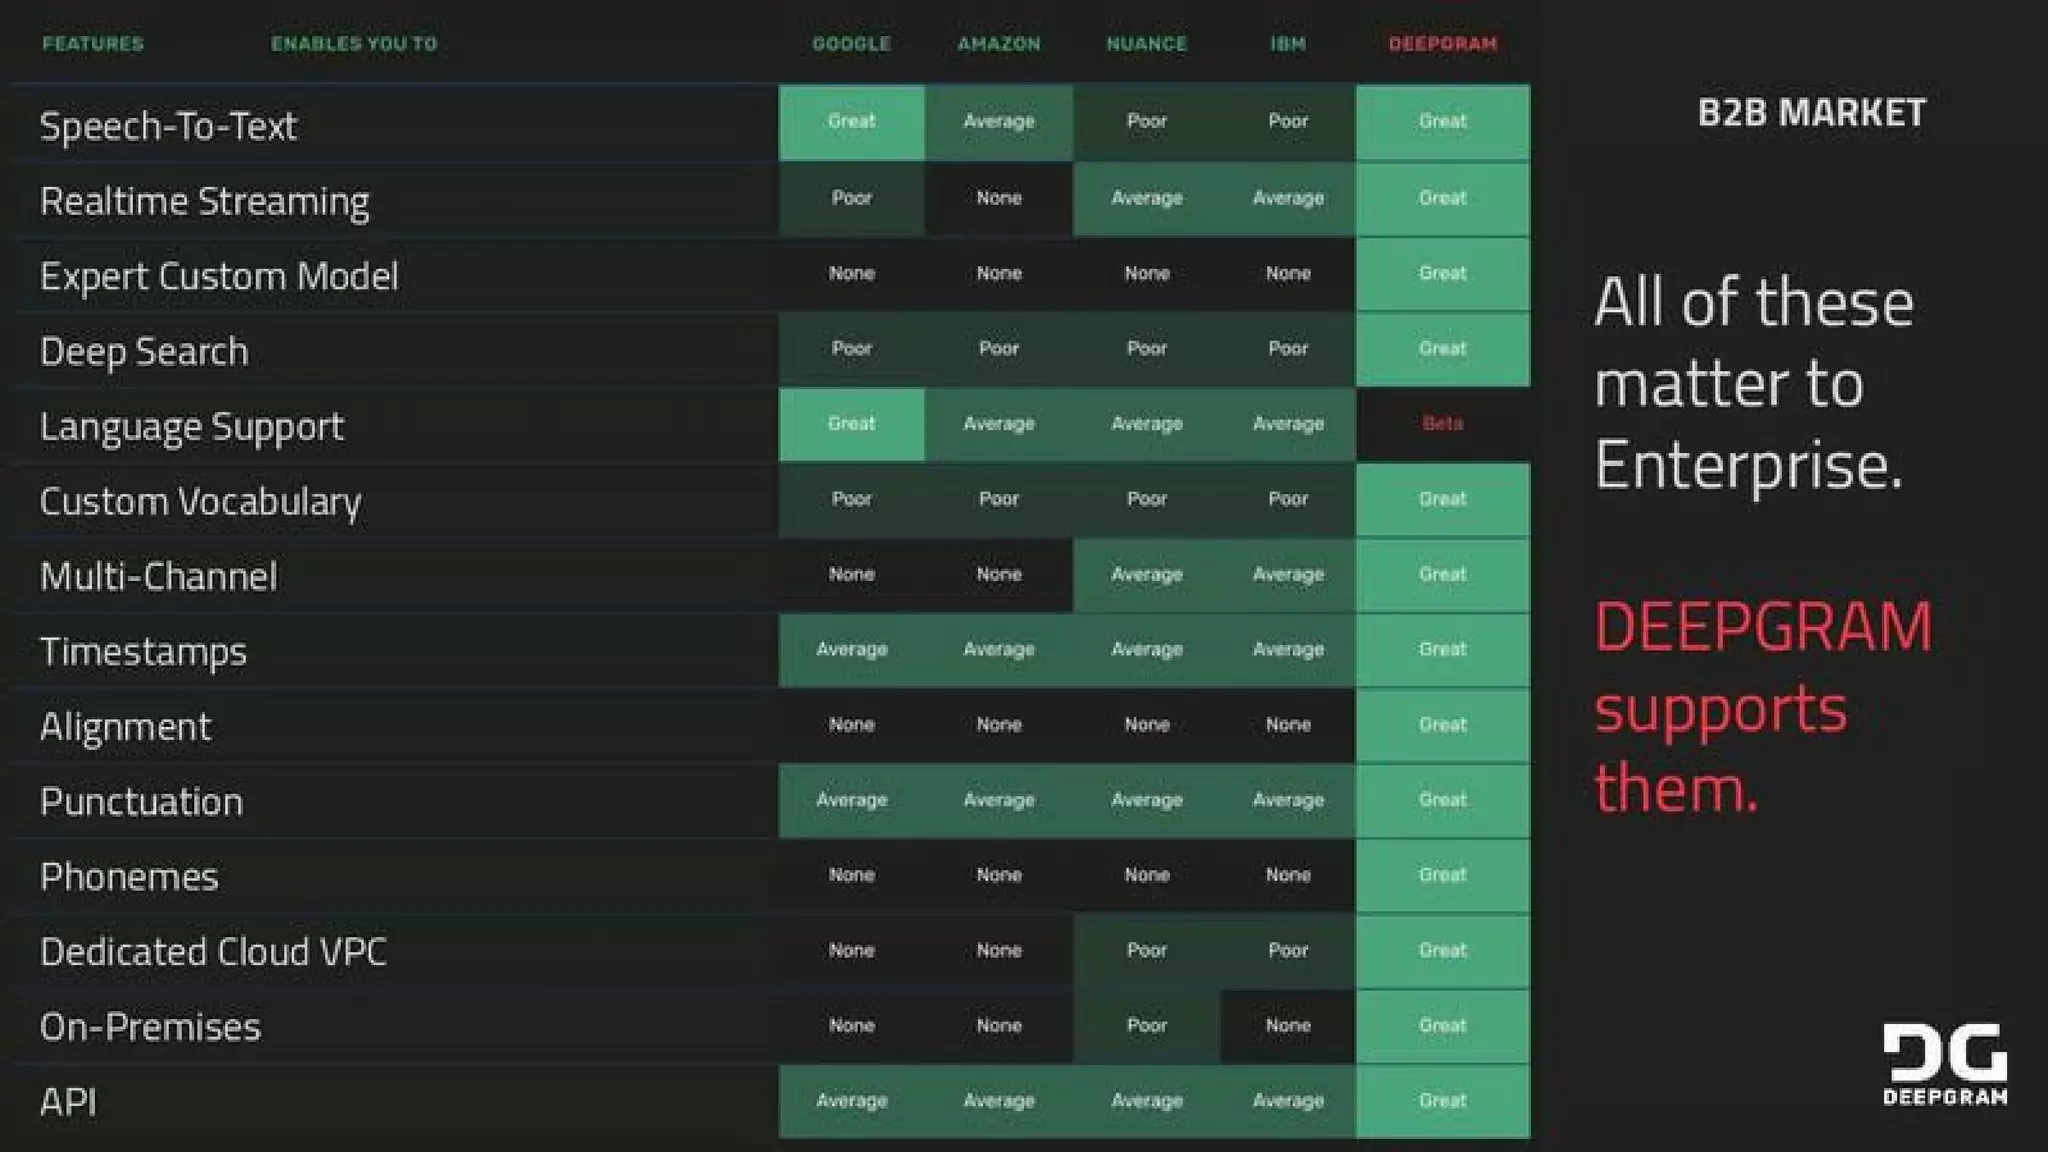Click the Deepgram DG logo
Image resolution: width=2048 pixels, height=1152 pixels.
tap(1945, 1064)
